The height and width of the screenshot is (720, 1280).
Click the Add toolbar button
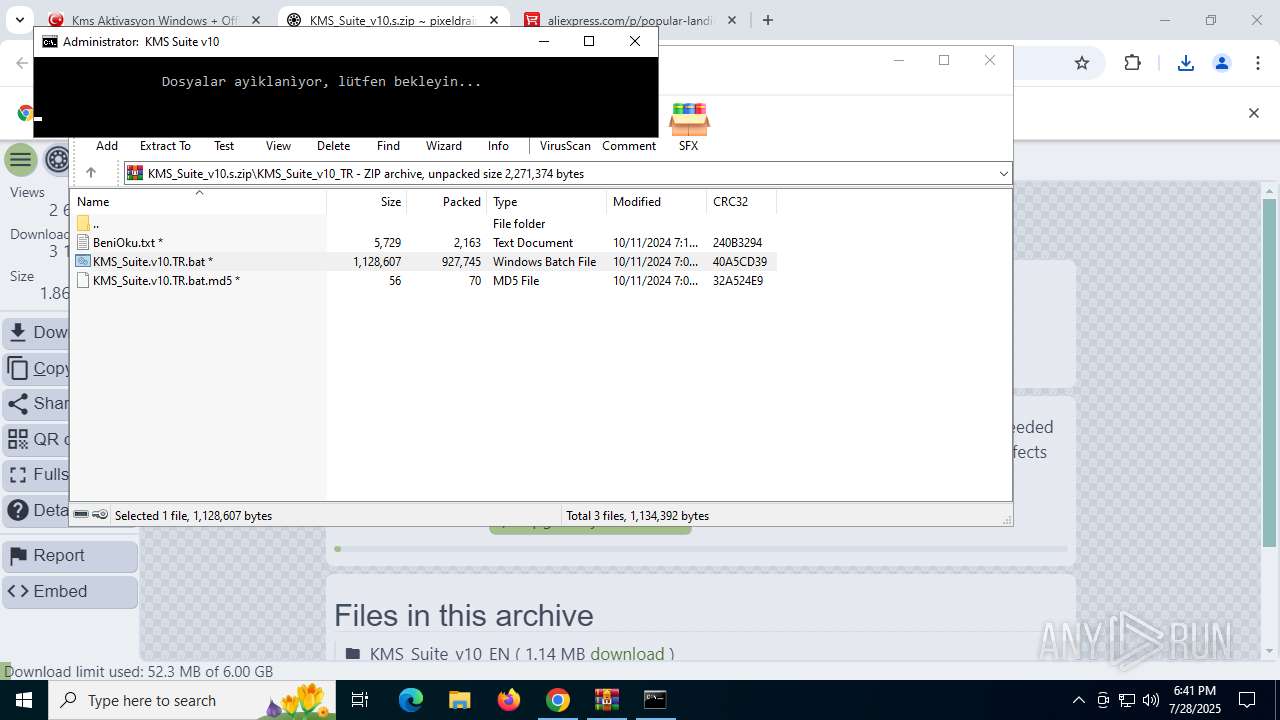pos(107,146)
